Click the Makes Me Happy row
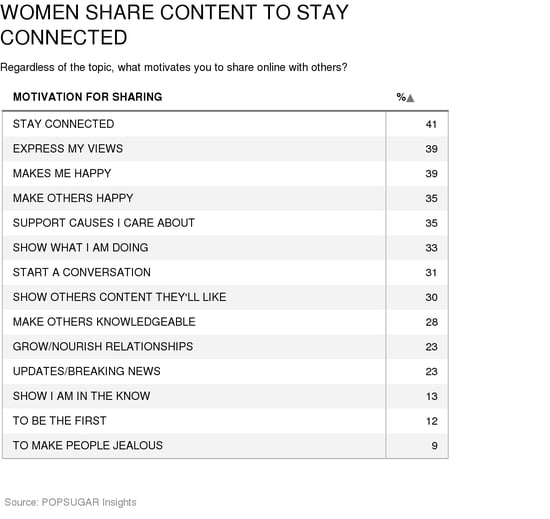550x519 pixels. click(x=225, y=174)
